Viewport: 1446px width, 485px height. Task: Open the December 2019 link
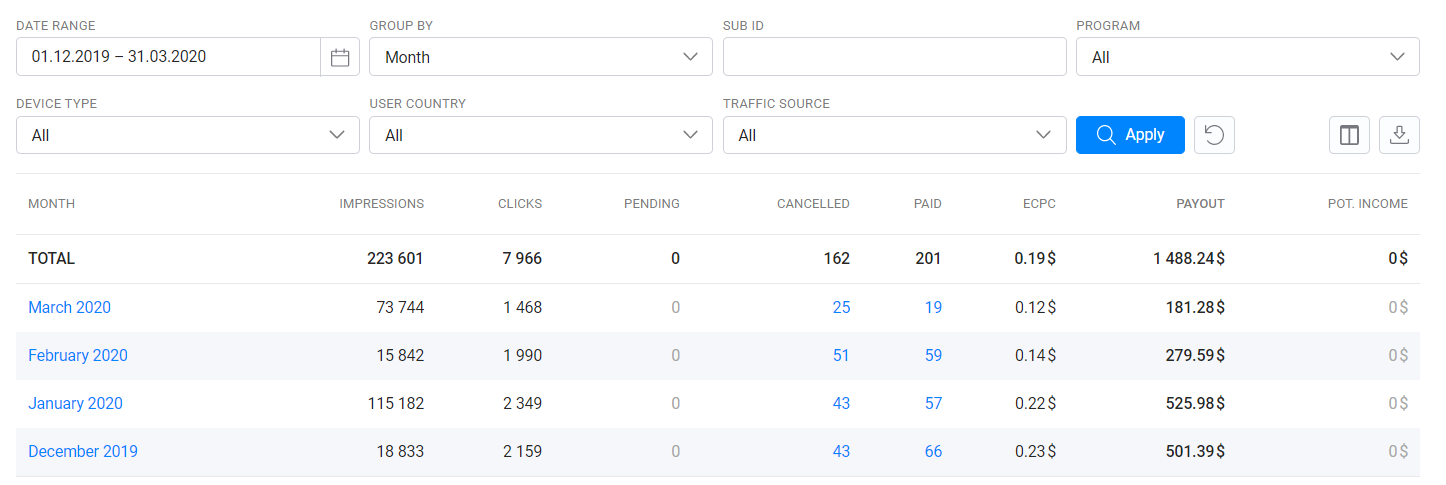[83, 452]
